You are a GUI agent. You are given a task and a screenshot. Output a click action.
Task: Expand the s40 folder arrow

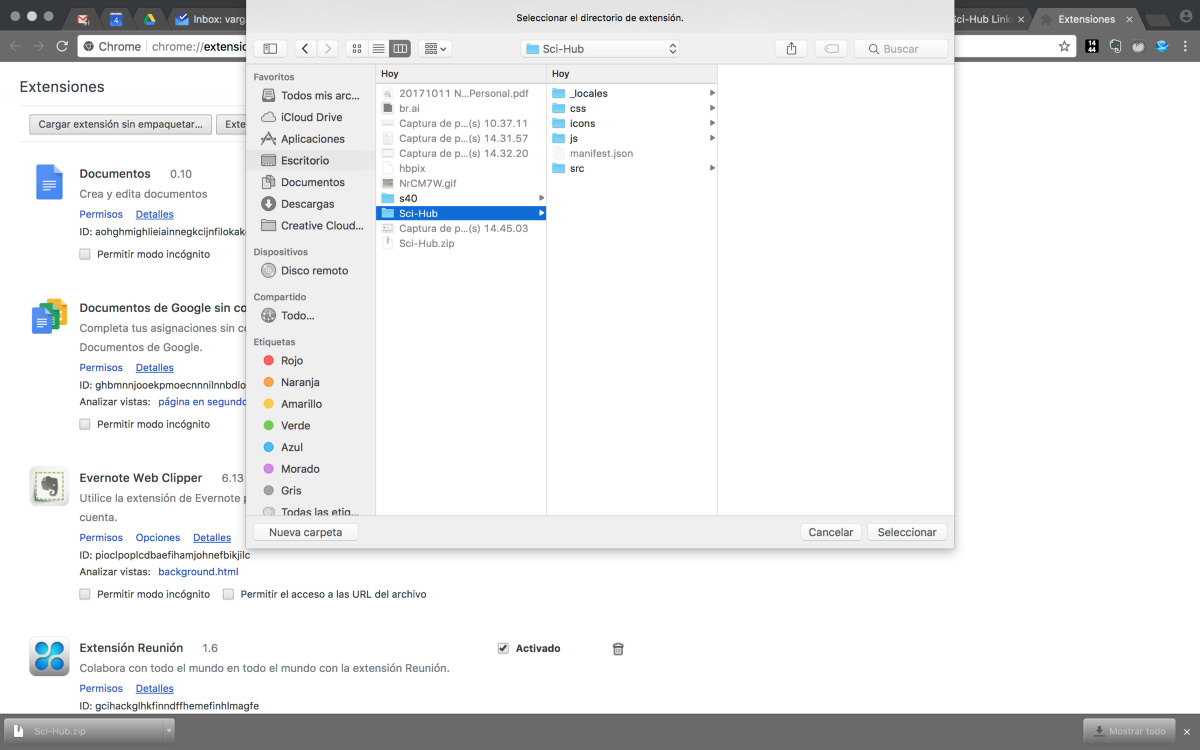(541, 198)
